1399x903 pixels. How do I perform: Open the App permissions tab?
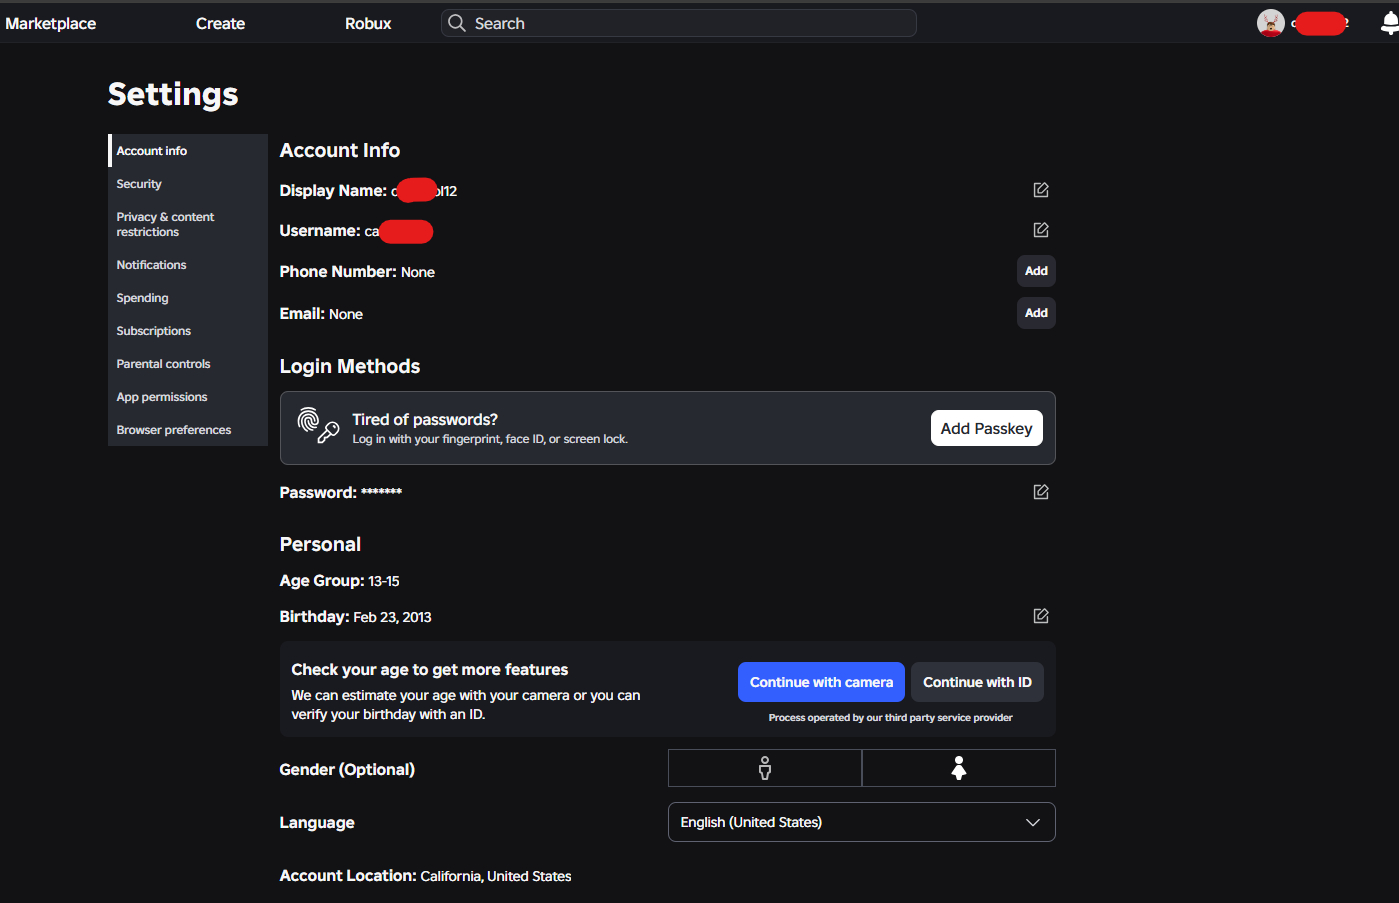[x=188, y=397]
